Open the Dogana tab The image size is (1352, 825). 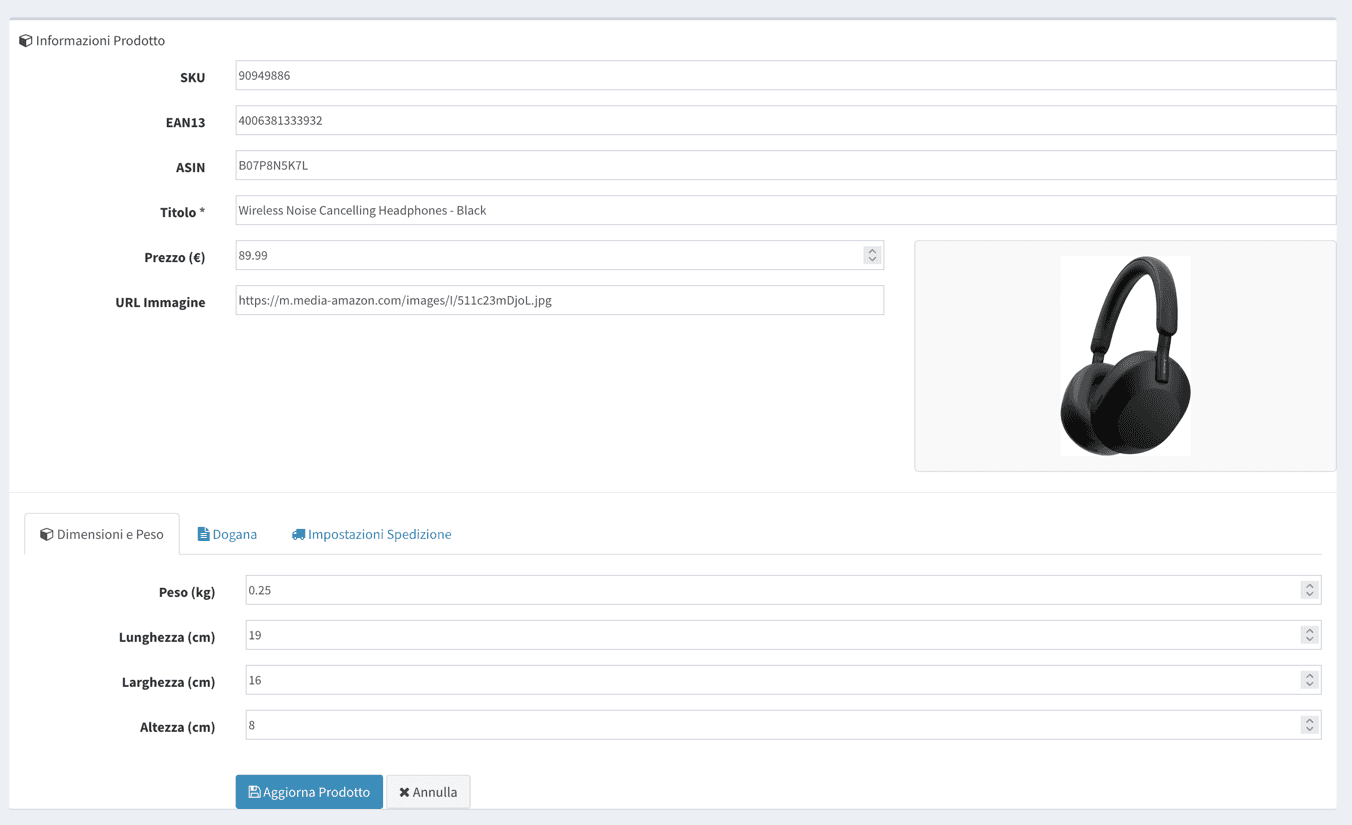point(227,535)
